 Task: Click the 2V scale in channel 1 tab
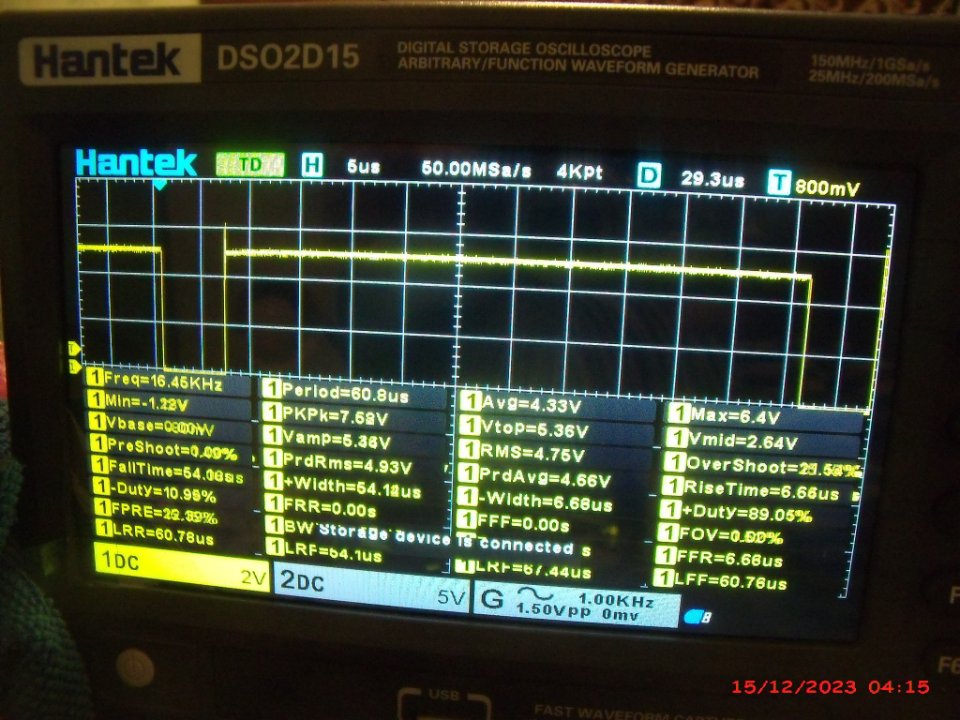(253, 577)
